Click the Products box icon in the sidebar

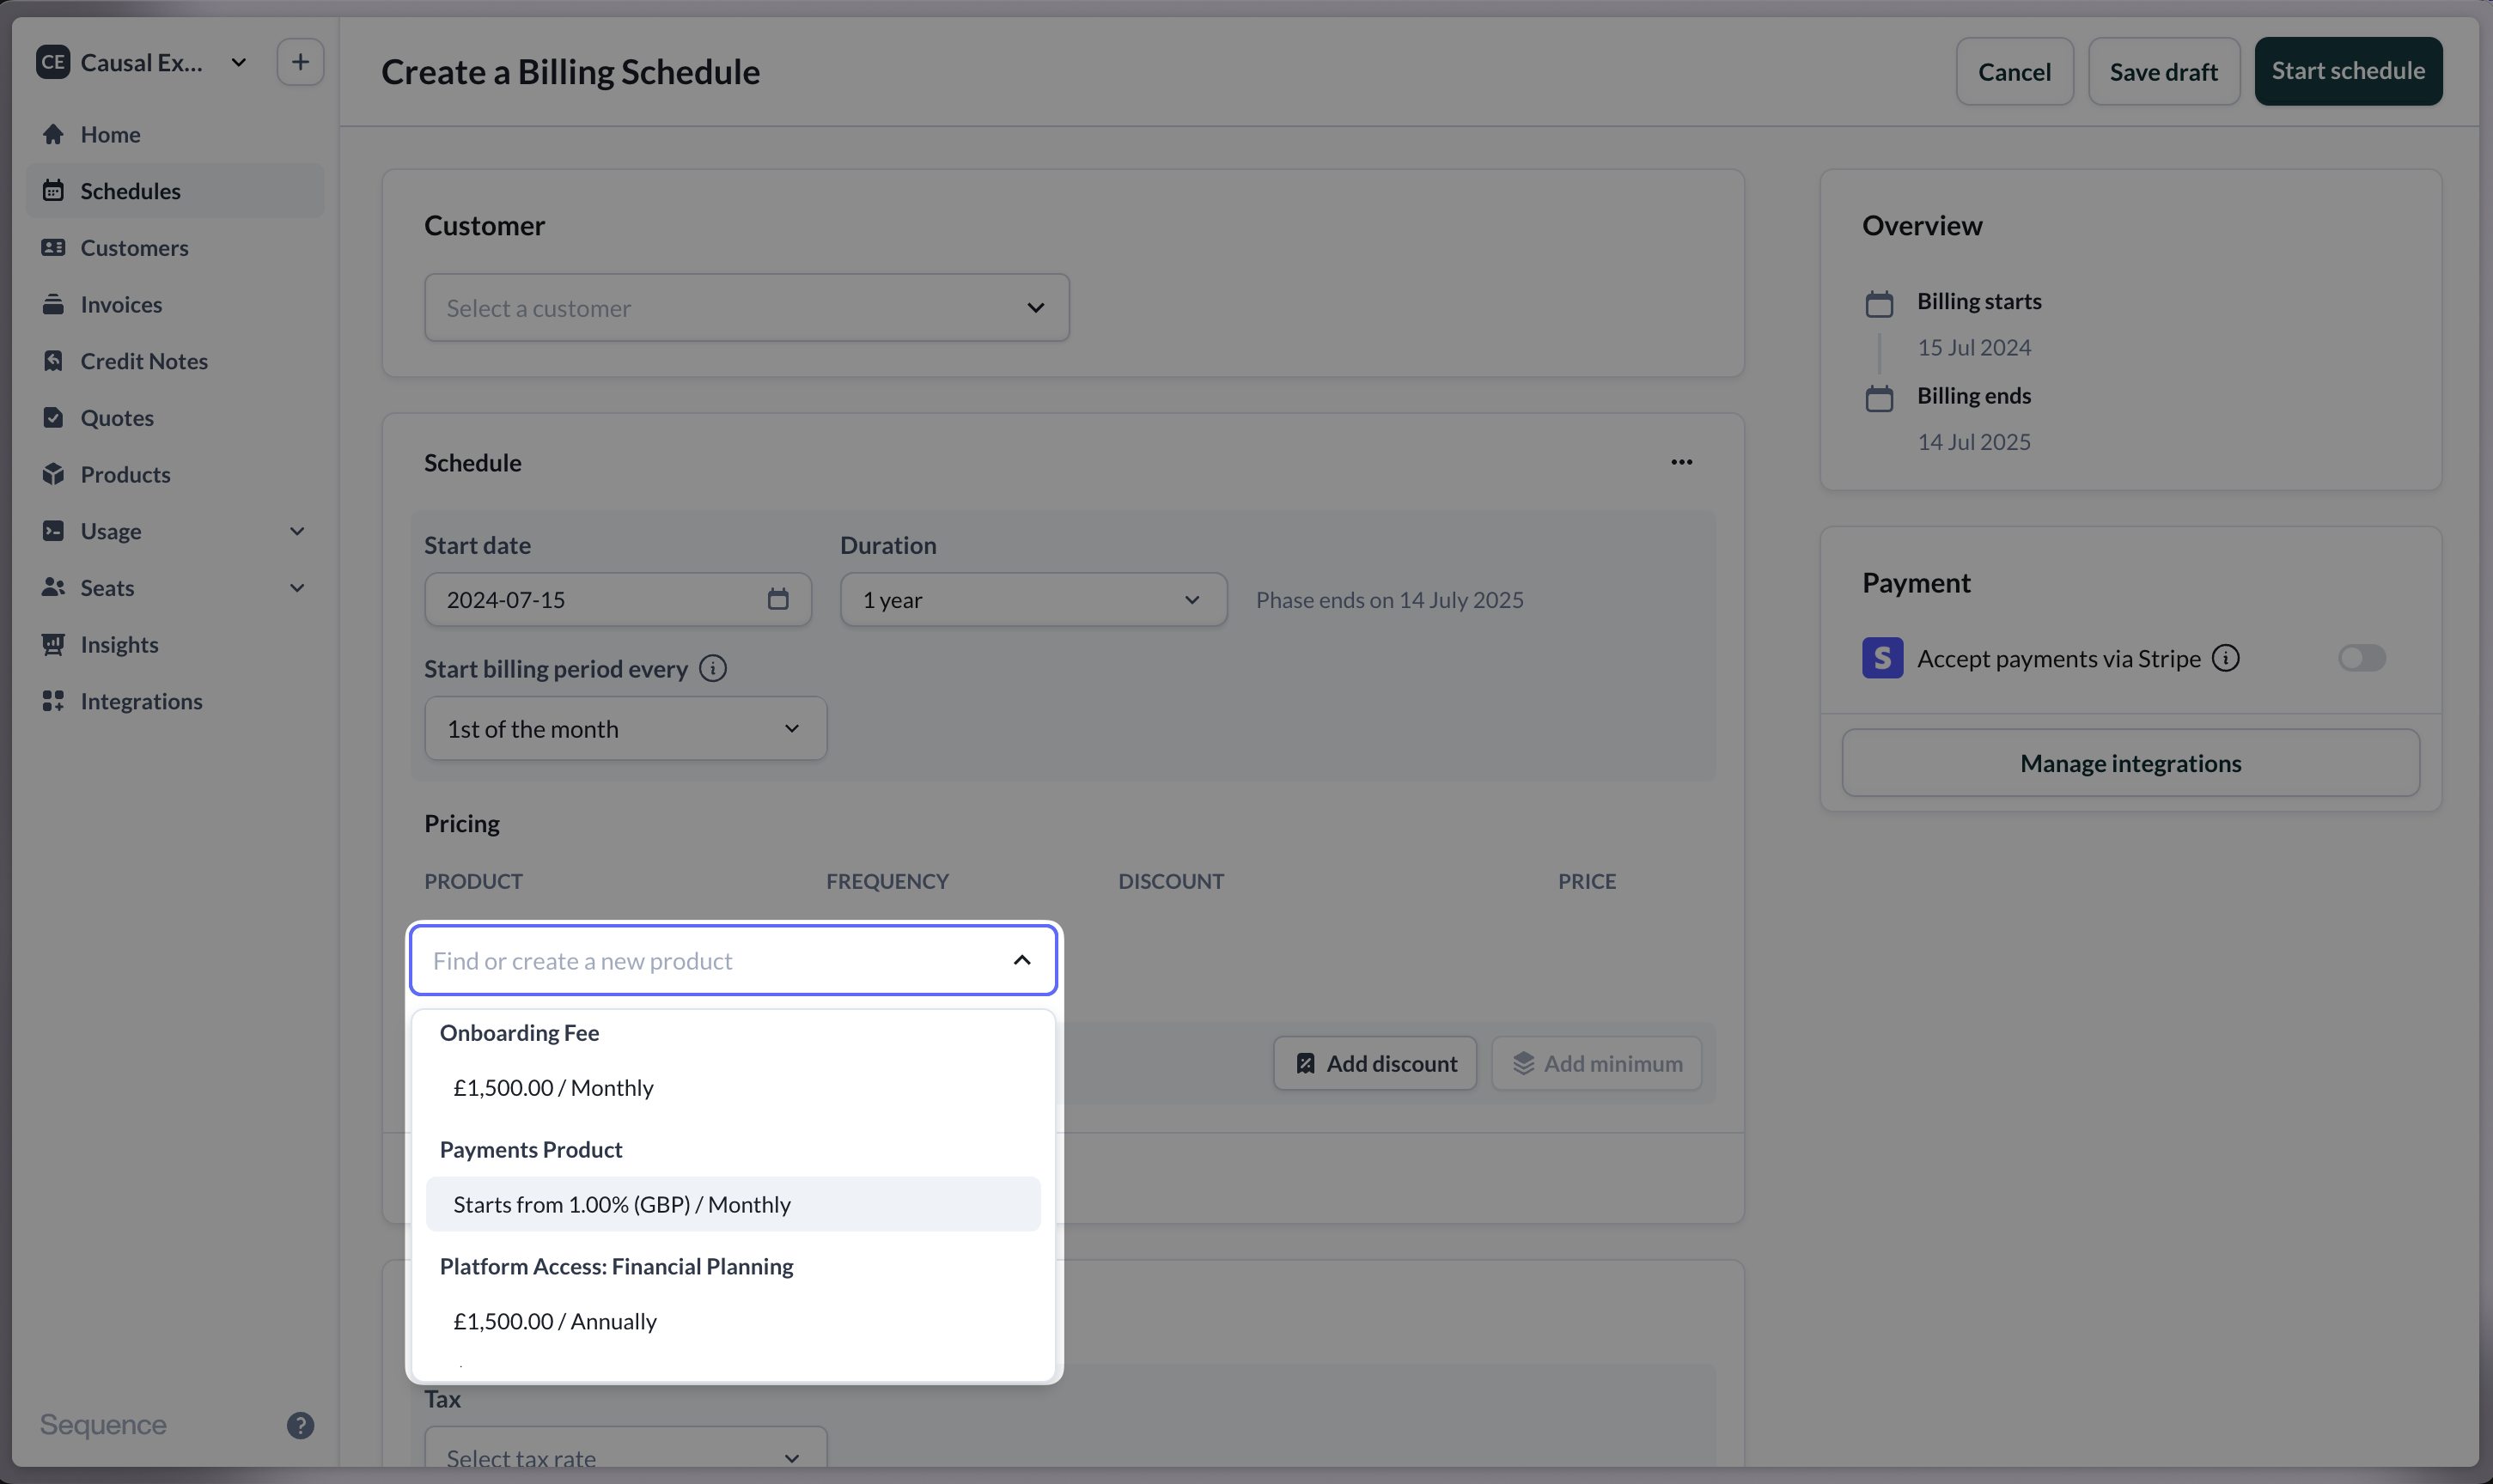[53, 474]
